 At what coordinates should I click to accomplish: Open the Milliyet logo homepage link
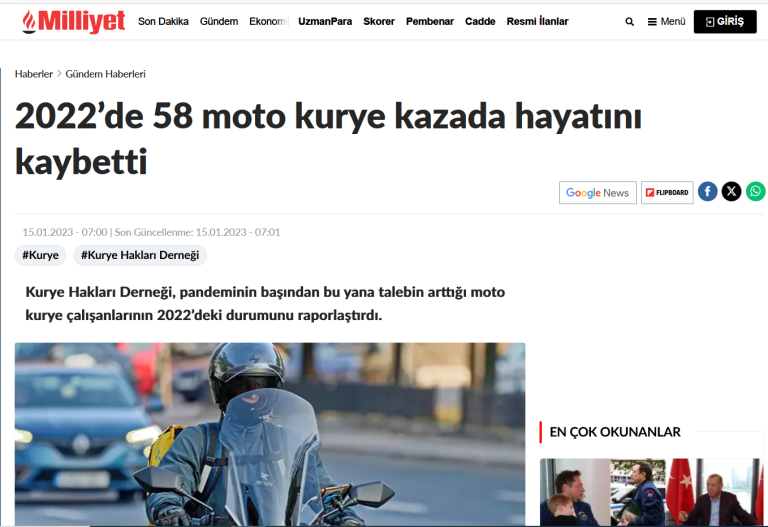(73, 22)
